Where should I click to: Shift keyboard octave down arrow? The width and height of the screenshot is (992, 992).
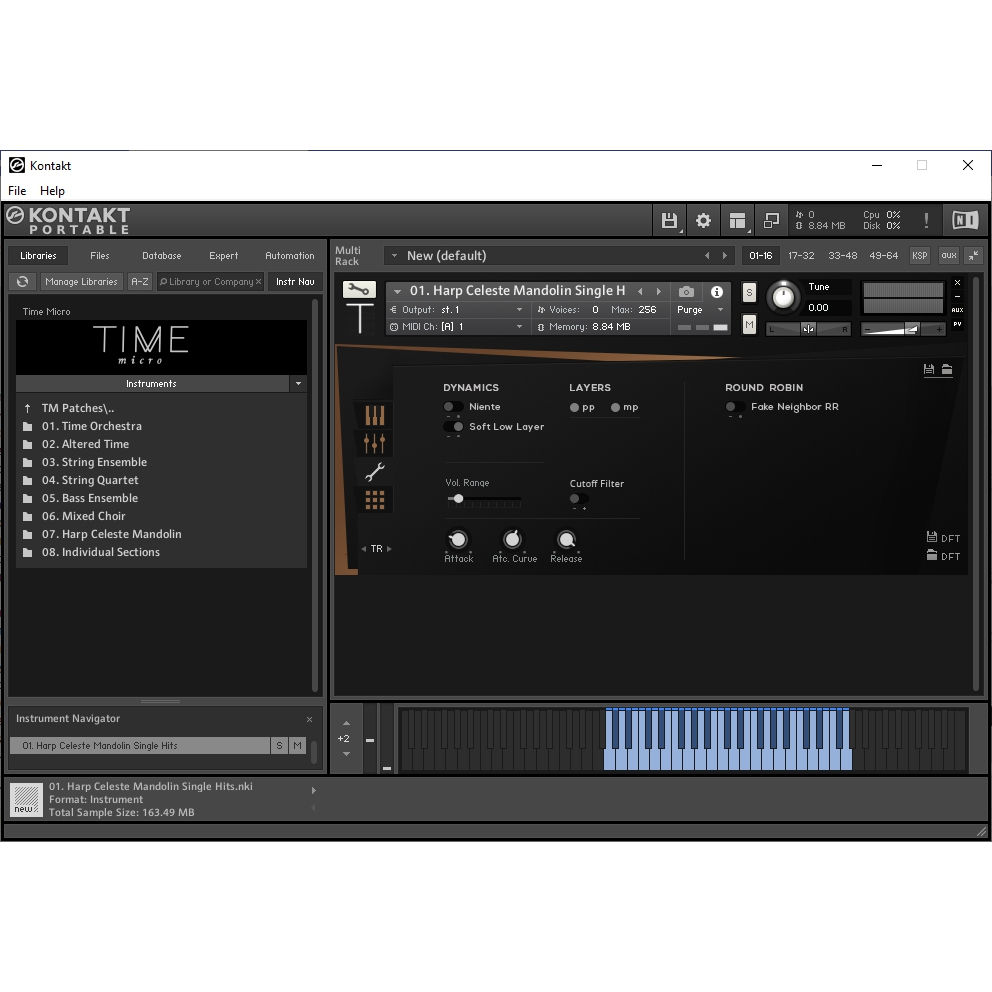[346, 754]
